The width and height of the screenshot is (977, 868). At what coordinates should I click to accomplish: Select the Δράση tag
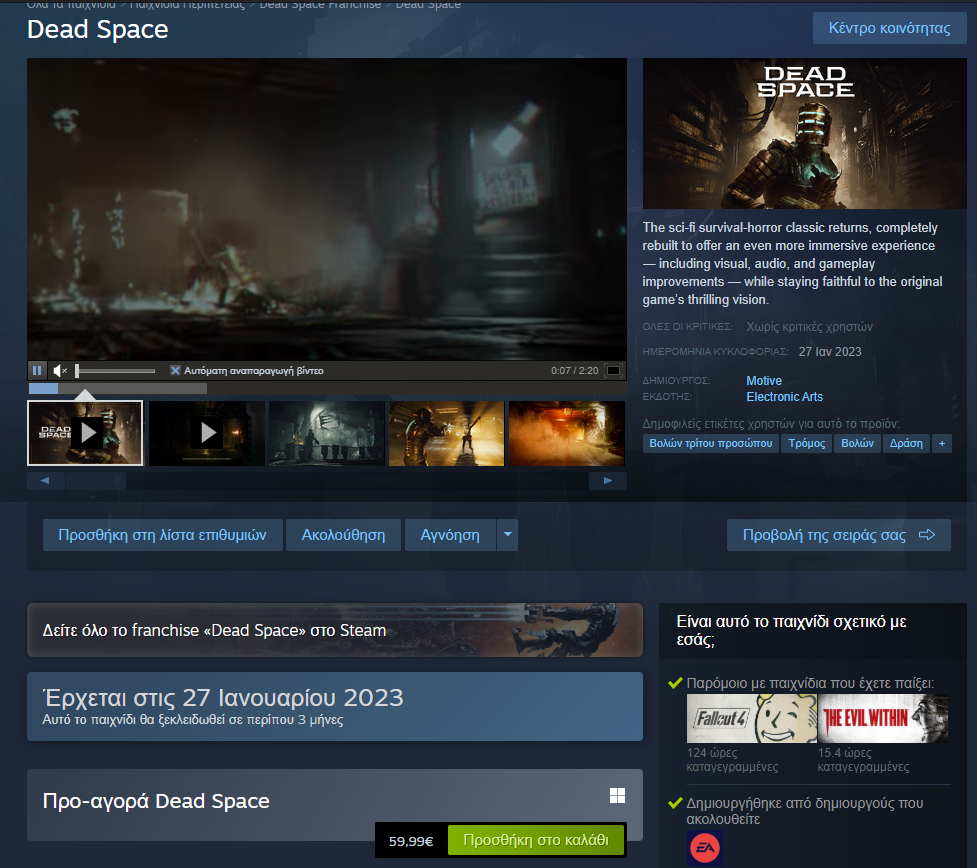906,444
